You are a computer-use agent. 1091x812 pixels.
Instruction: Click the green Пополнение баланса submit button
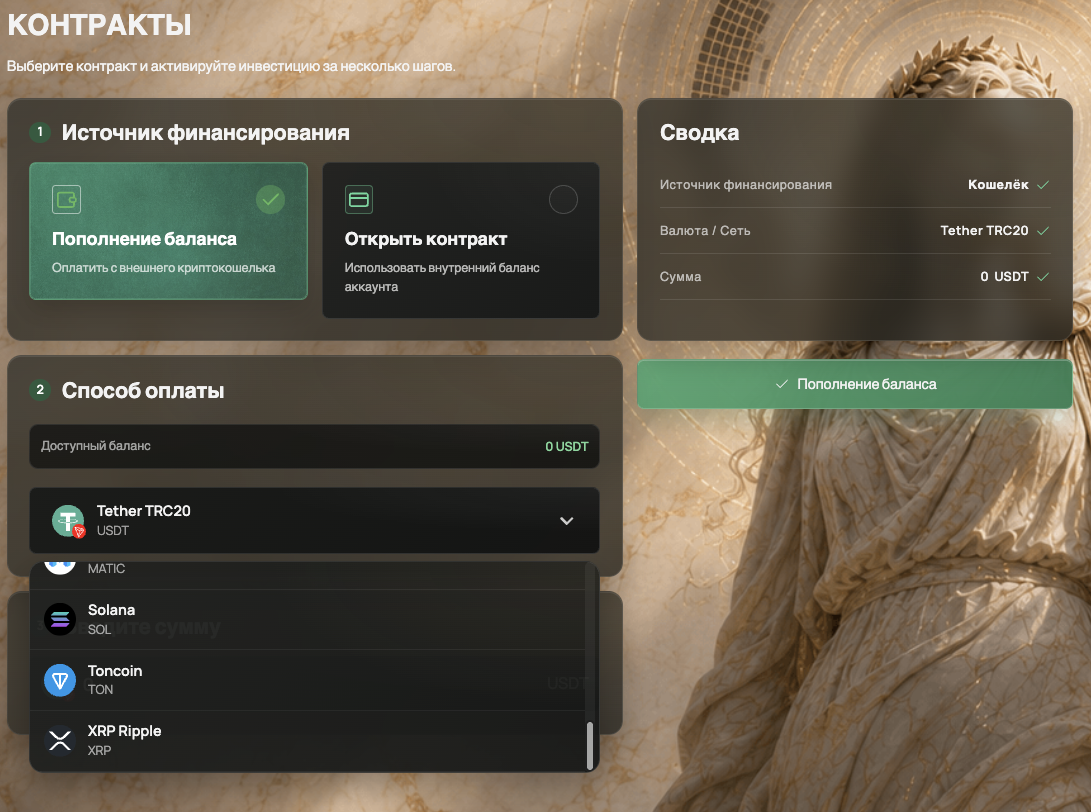click(x=854, y=384)
